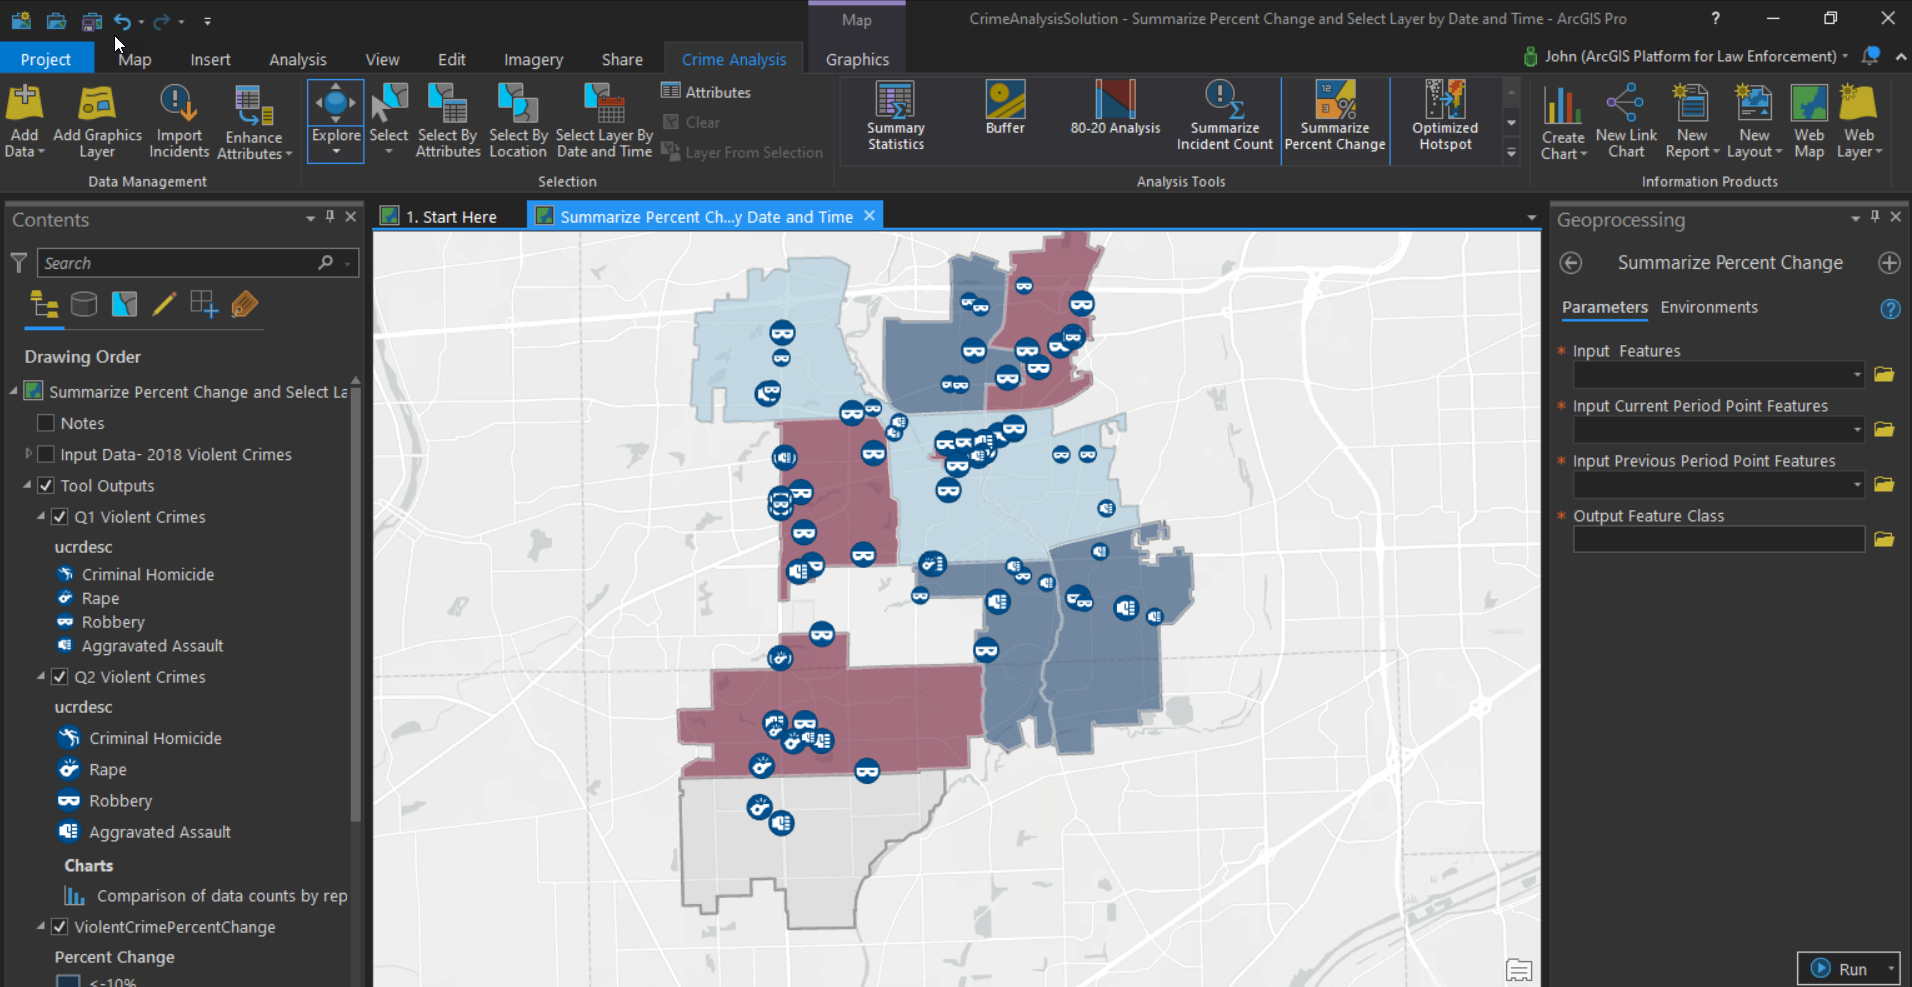
Task: Uncheck the Tool Outputs group layer
Action: [45, 485]
